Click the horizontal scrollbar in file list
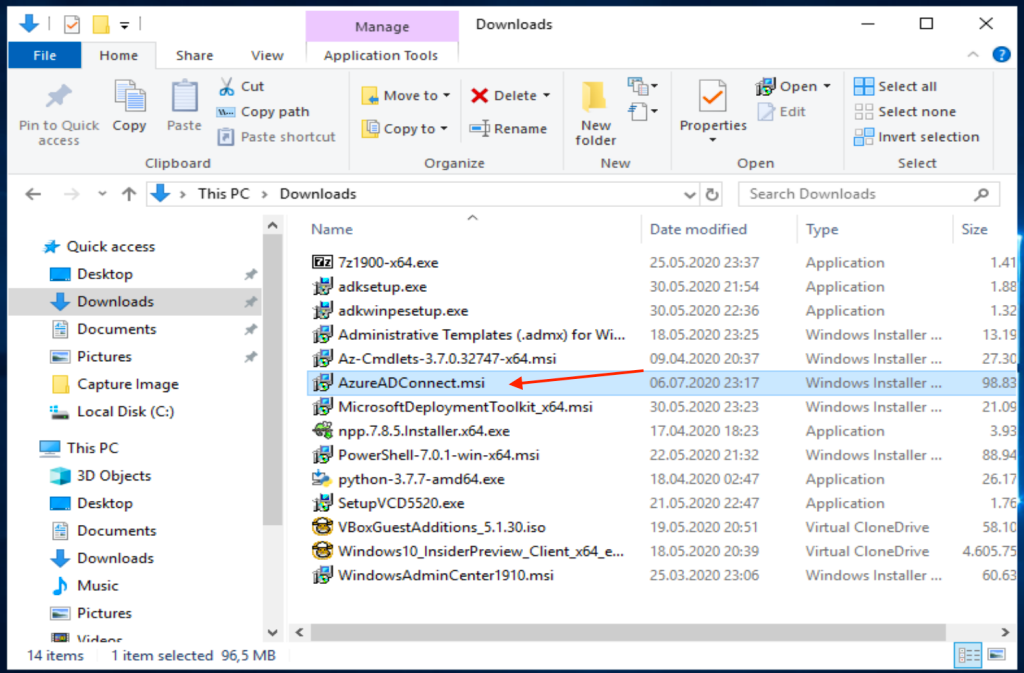This screenshot has height=673, width=1024. tap(628, 632)
